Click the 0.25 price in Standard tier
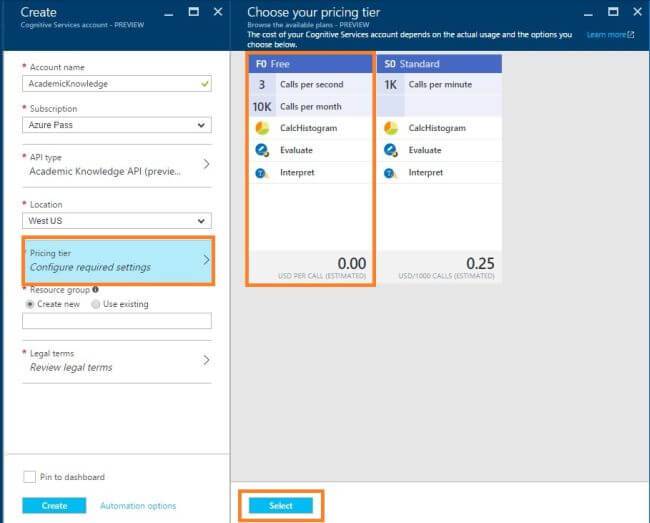Image resolution: width=650 pixels, height=523 pixels. [x=480, y=264]
